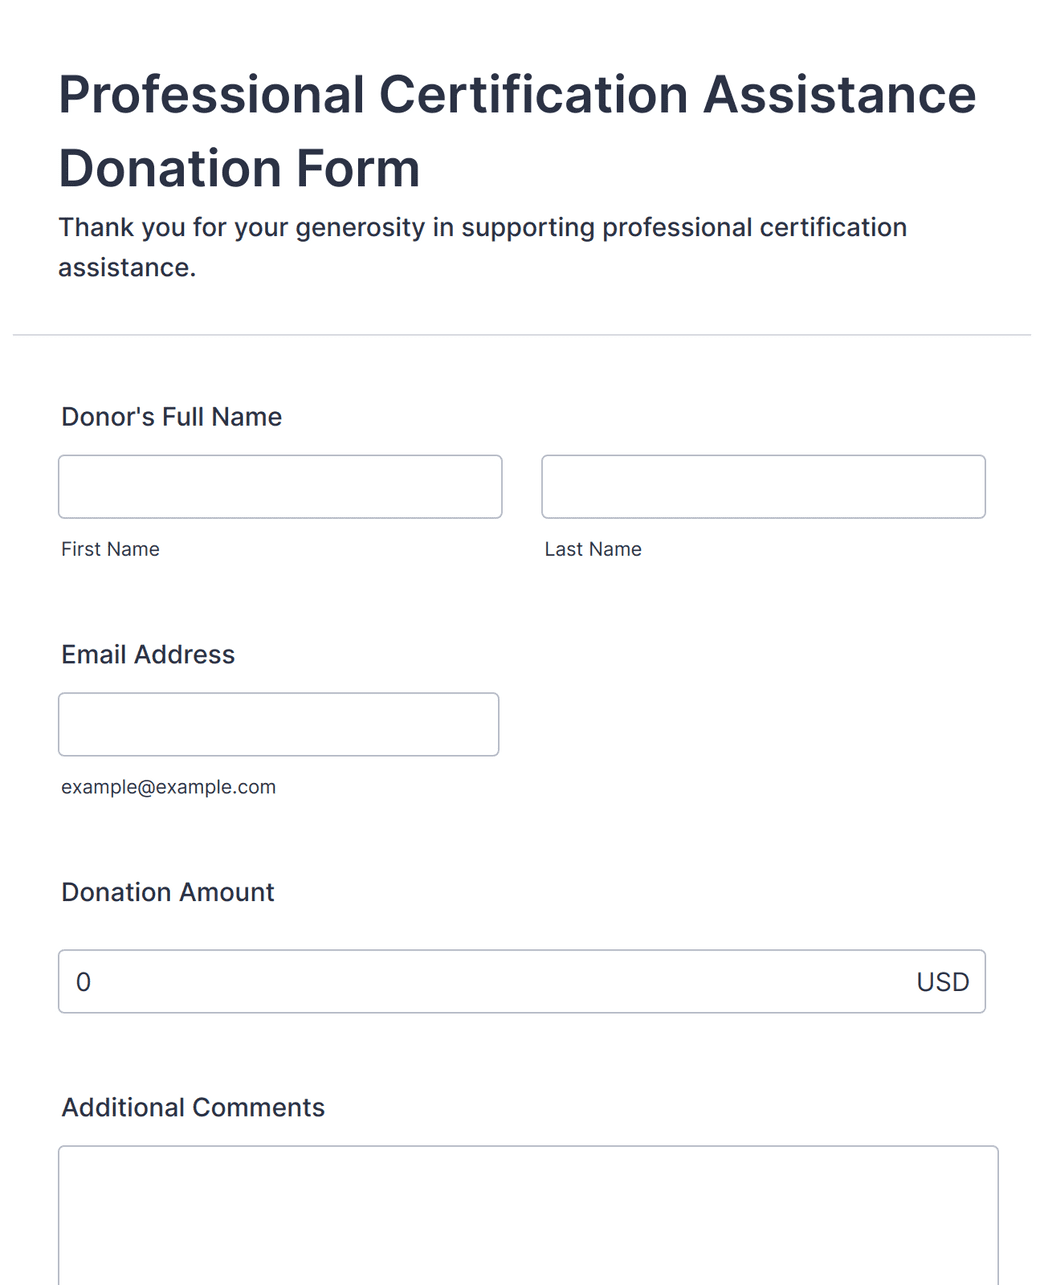Click the First Name input box
This screenshot has width=1044, height=1285.
tap(280, 487)
